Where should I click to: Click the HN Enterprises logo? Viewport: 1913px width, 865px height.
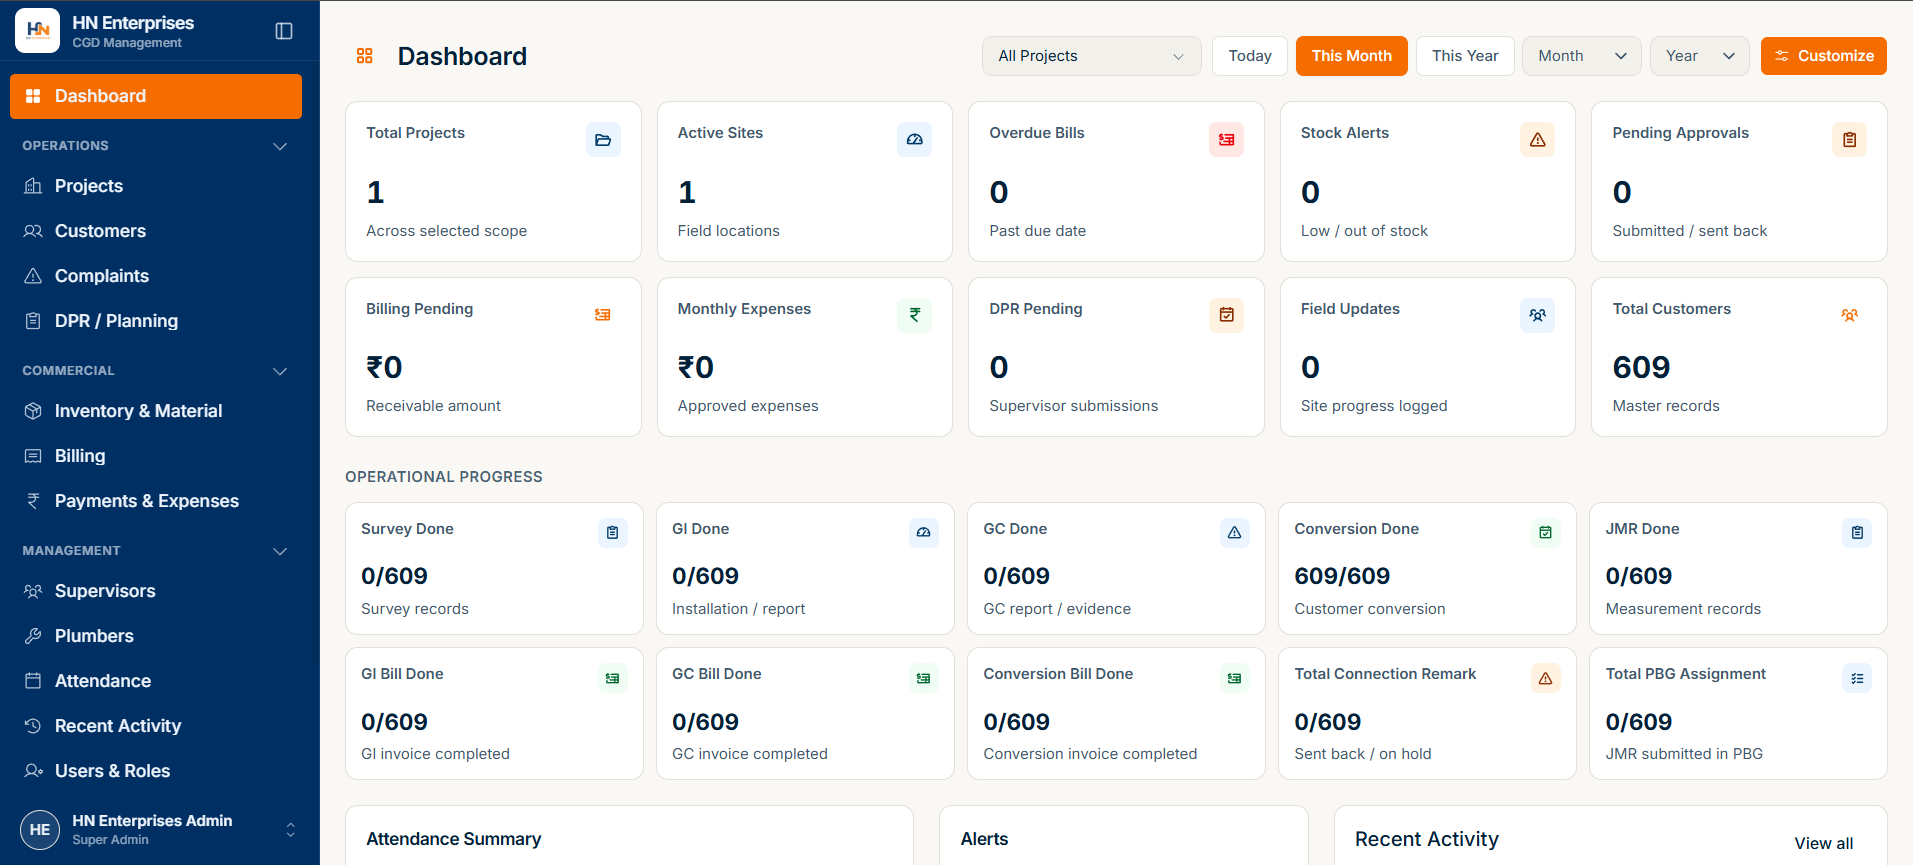[x=37, y=31]
